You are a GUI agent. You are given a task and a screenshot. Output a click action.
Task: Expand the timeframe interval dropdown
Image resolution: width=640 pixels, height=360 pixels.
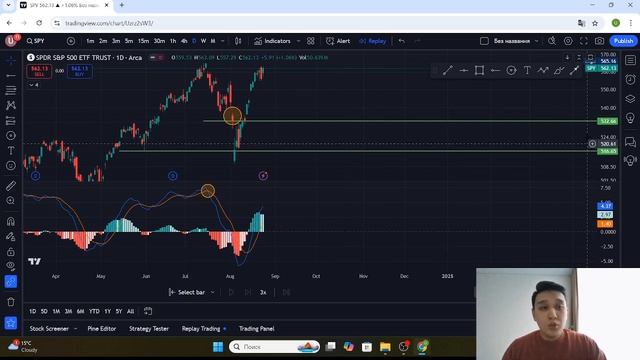click(222, 41)
